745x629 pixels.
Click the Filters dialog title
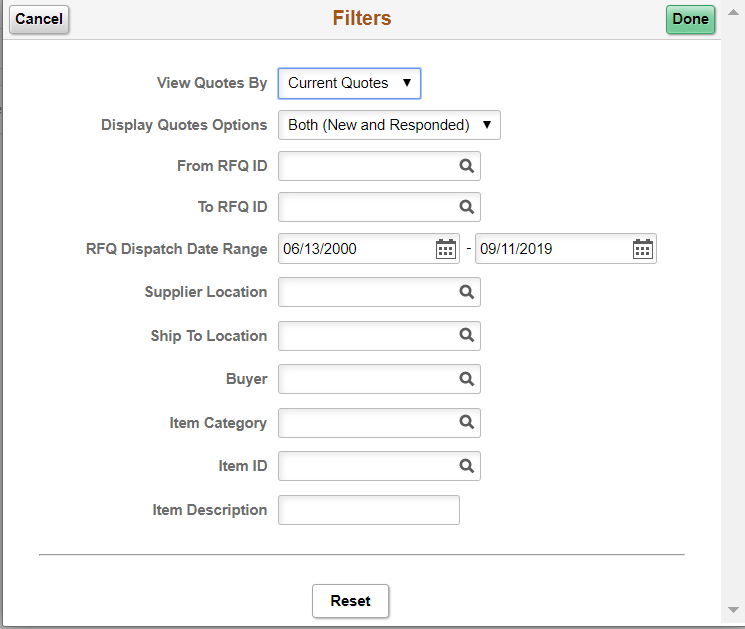coord(362,18)
